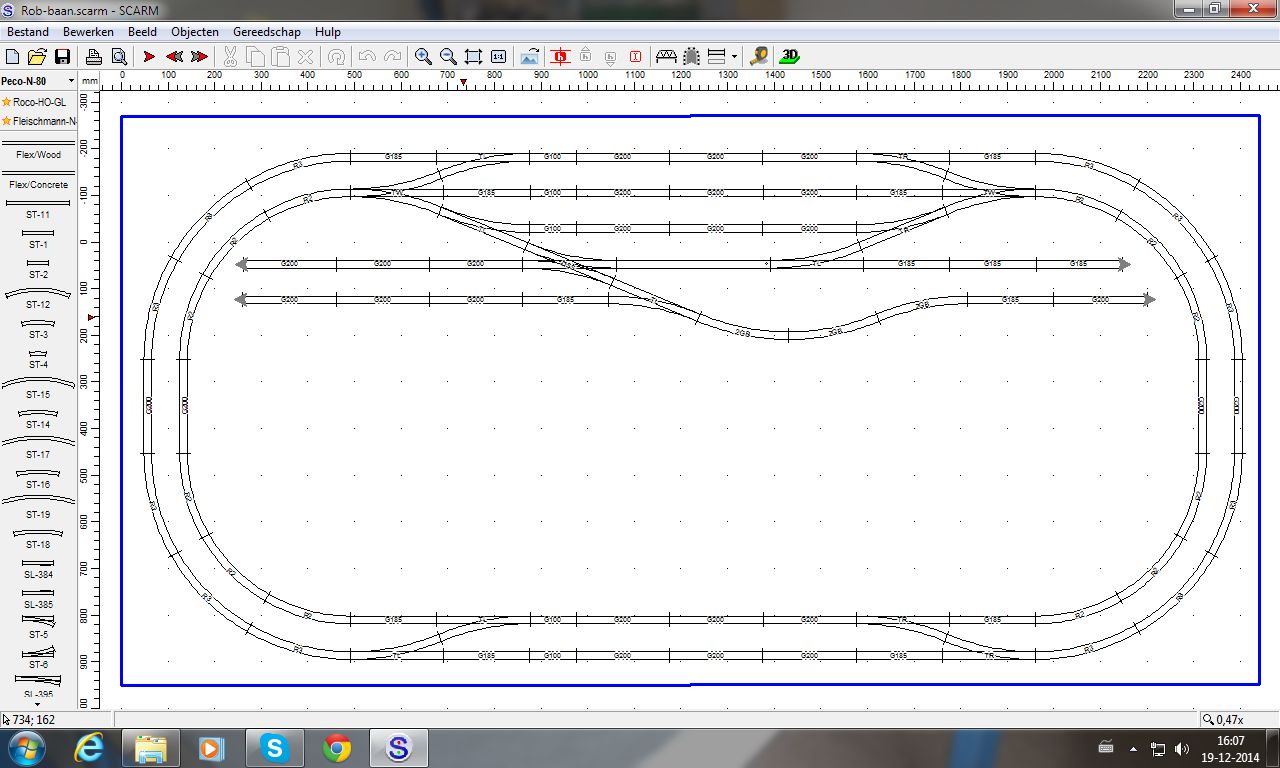1280x768 pixels.
Task: Click the Zoom to fit icon
Action: [x=473, y=57]
